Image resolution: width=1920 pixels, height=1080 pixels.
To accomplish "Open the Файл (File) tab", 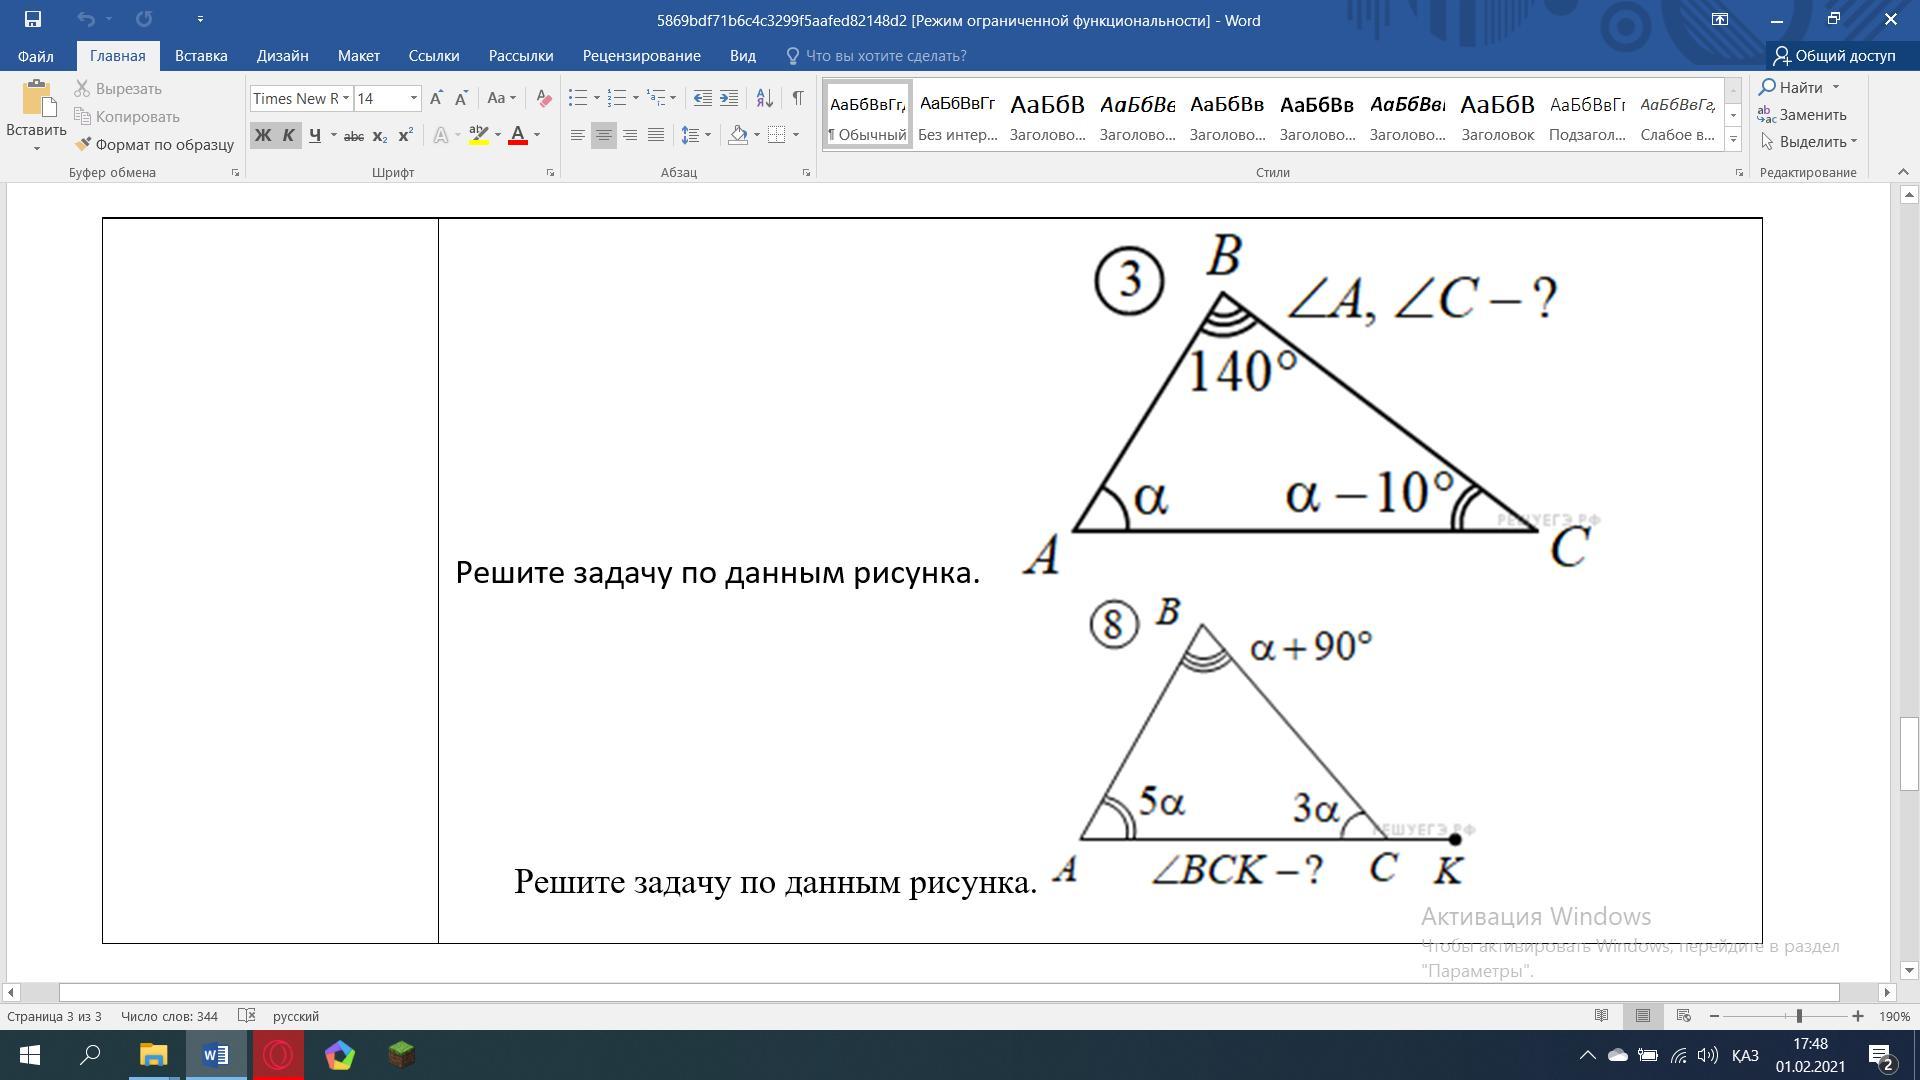I will point(35,56).
